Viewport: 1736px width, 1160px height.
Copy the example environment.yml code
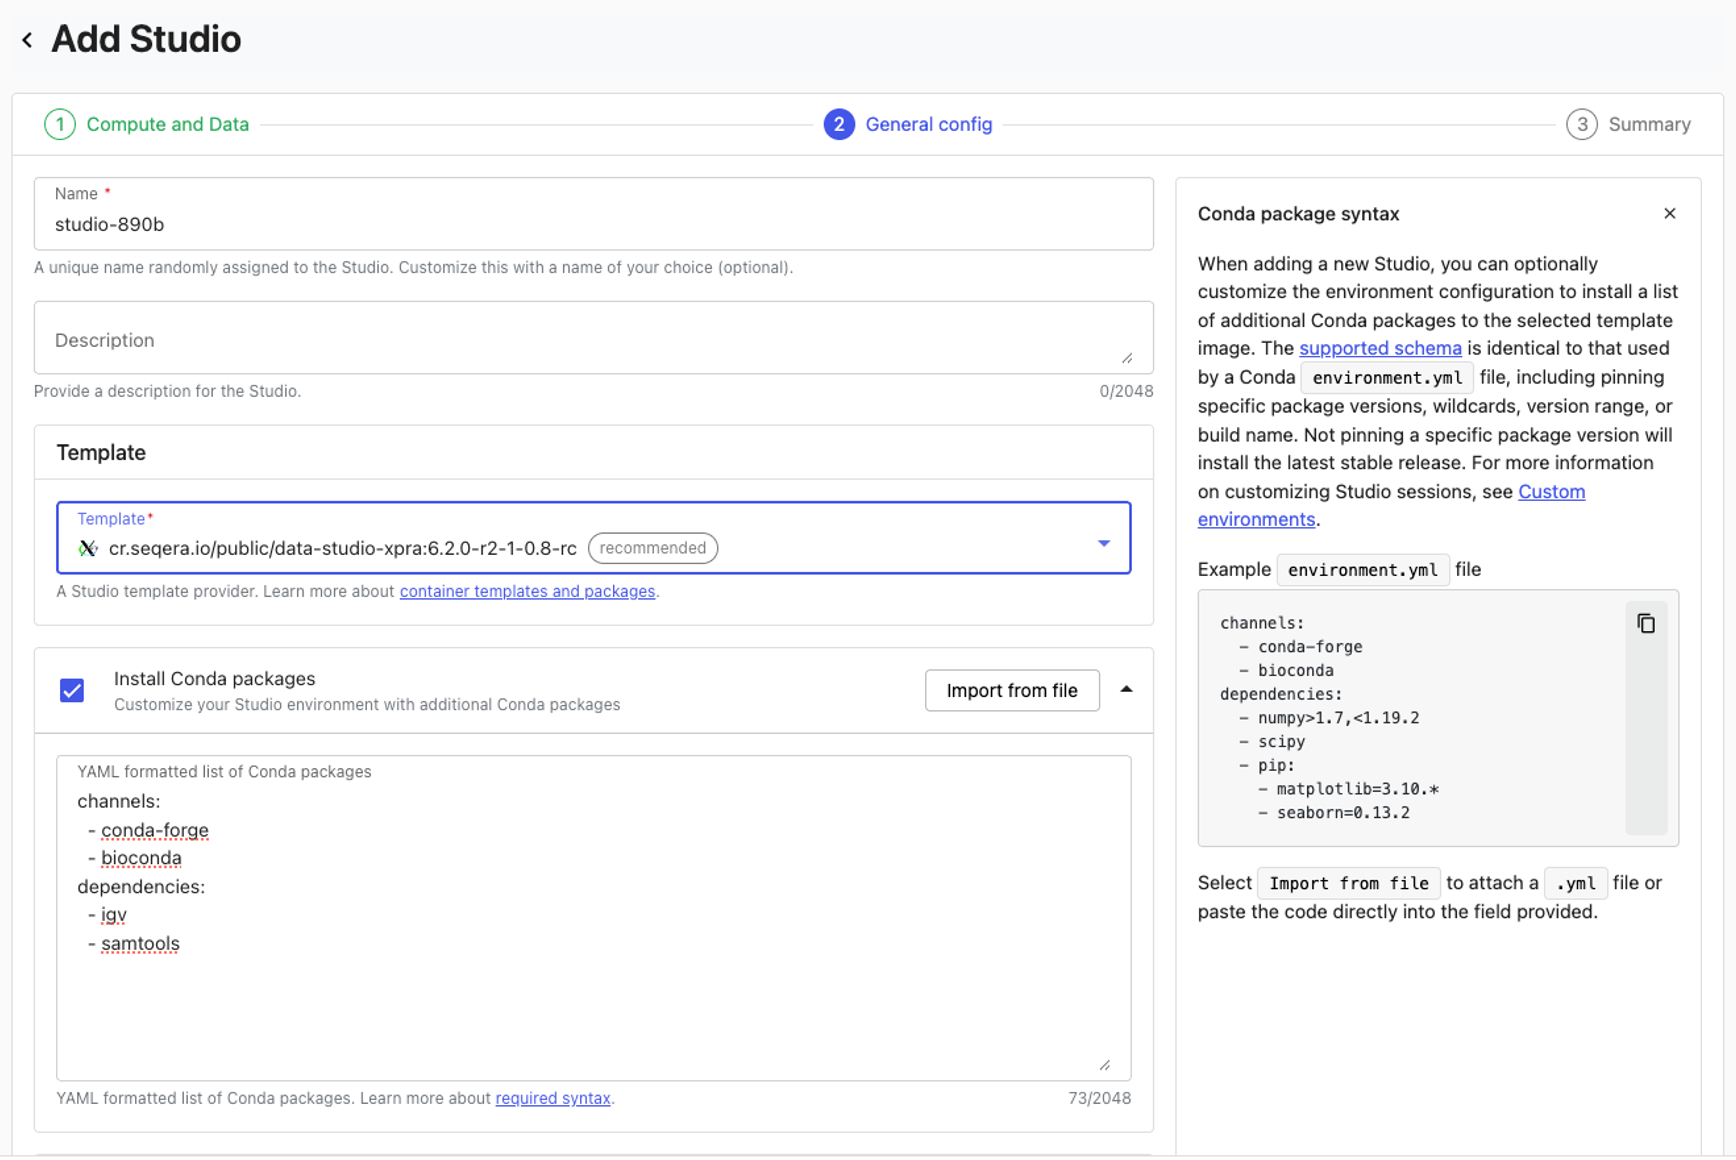(1645, 624)
